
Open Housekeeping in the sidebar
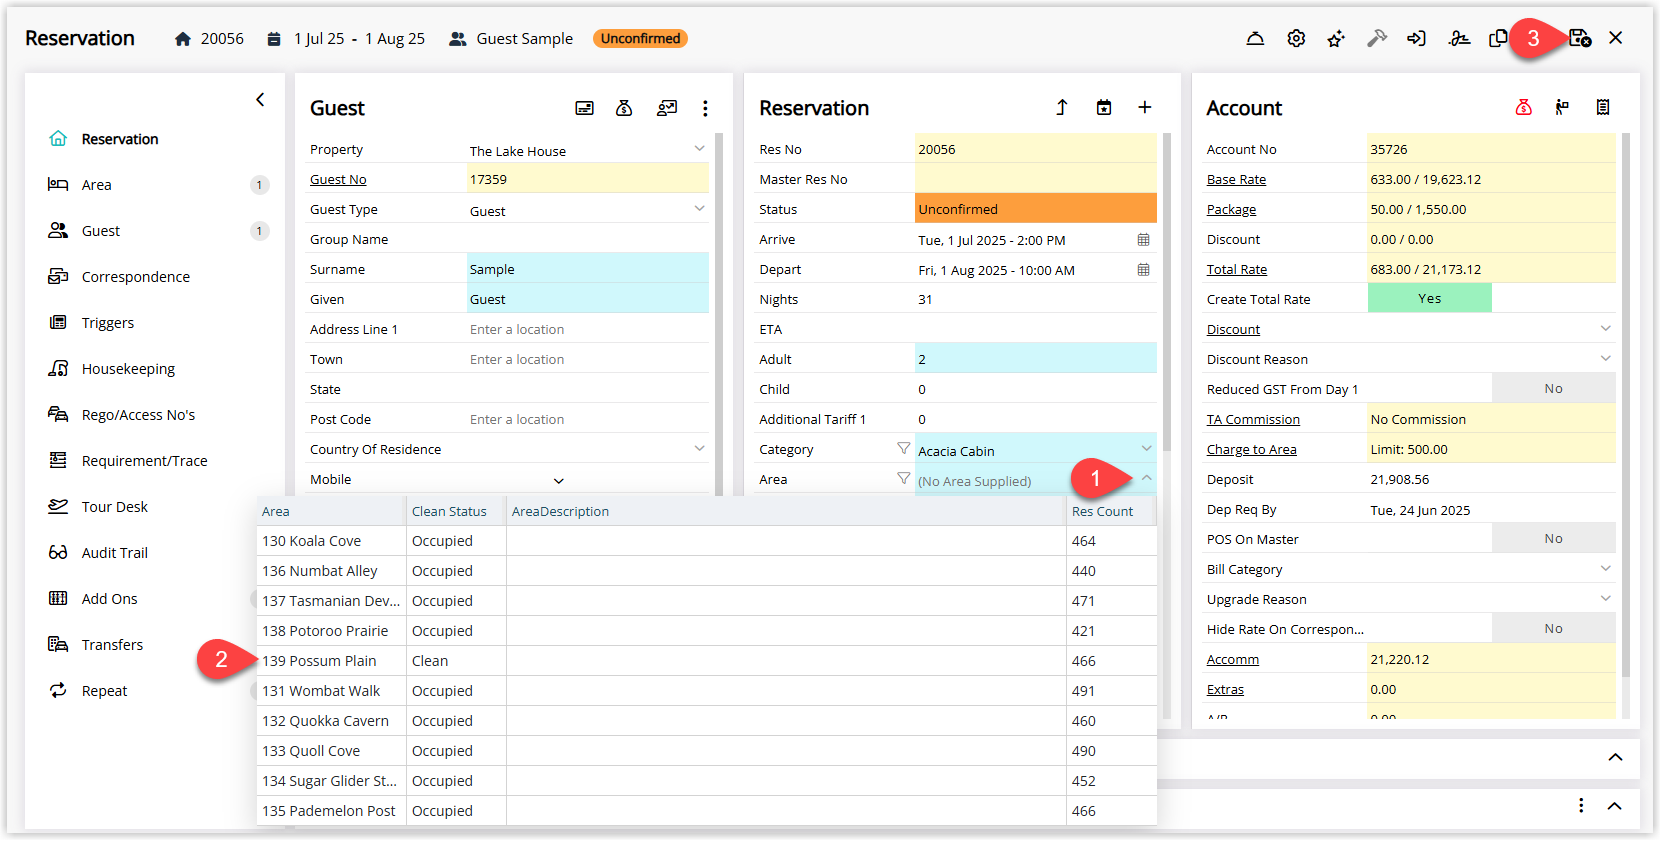point(128,369)
